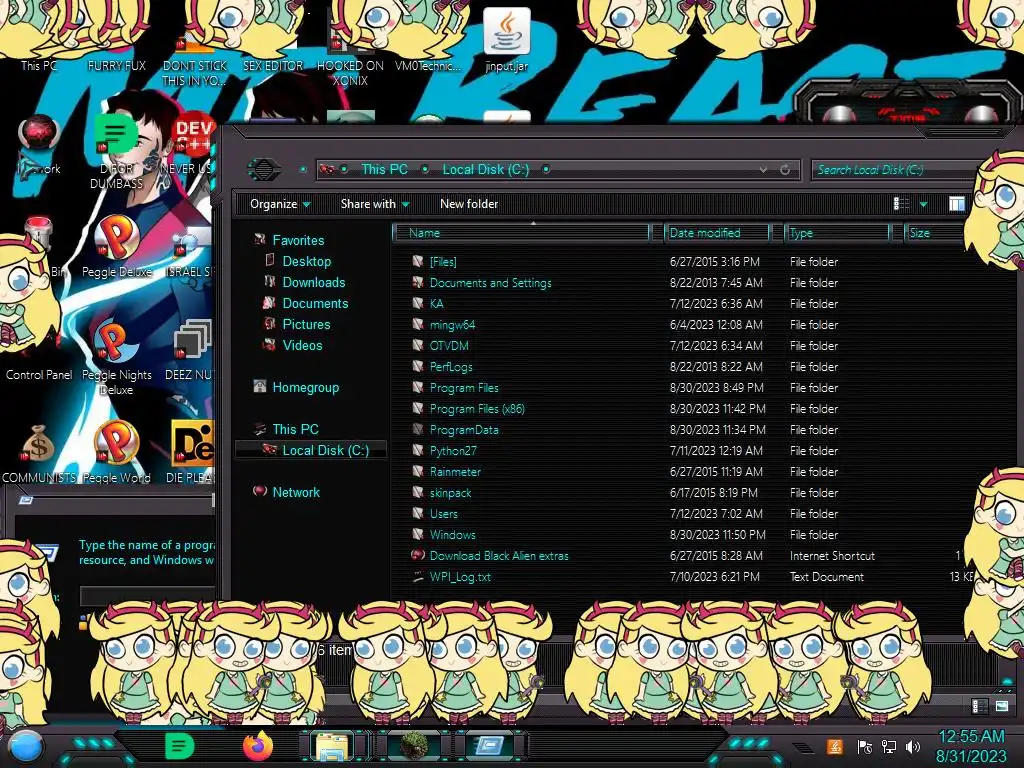
Task: Select Documents in the navigation pane
Action: [x=315, y=303]
